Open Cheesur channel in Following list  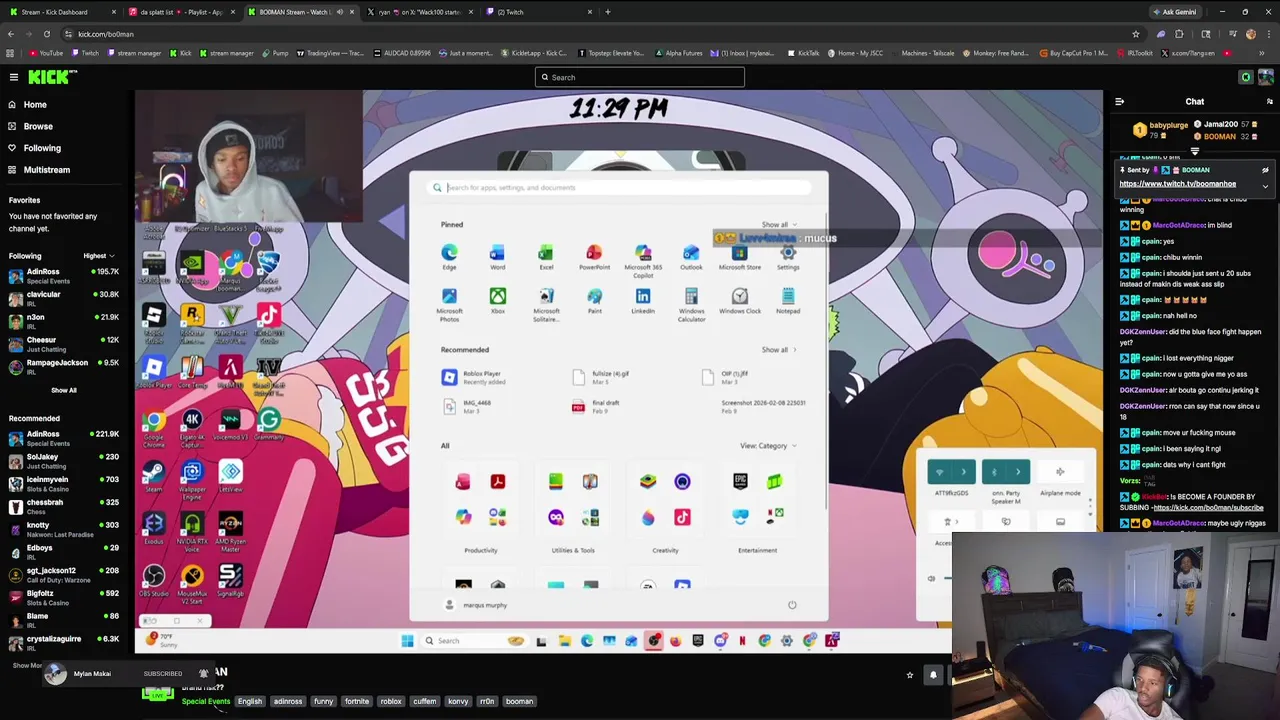pyautogui.click(x=64, y=344)
